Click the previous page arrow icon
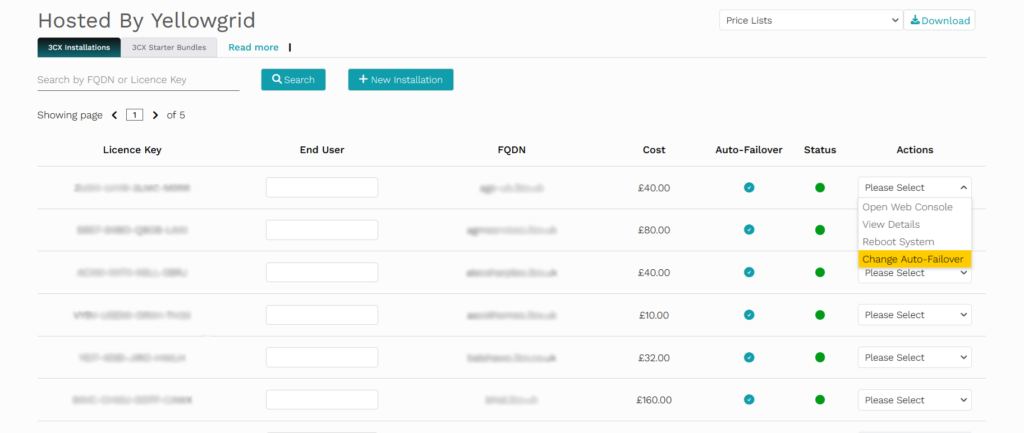The height and width of the screenshot is (433, 1024). [115, 115]
